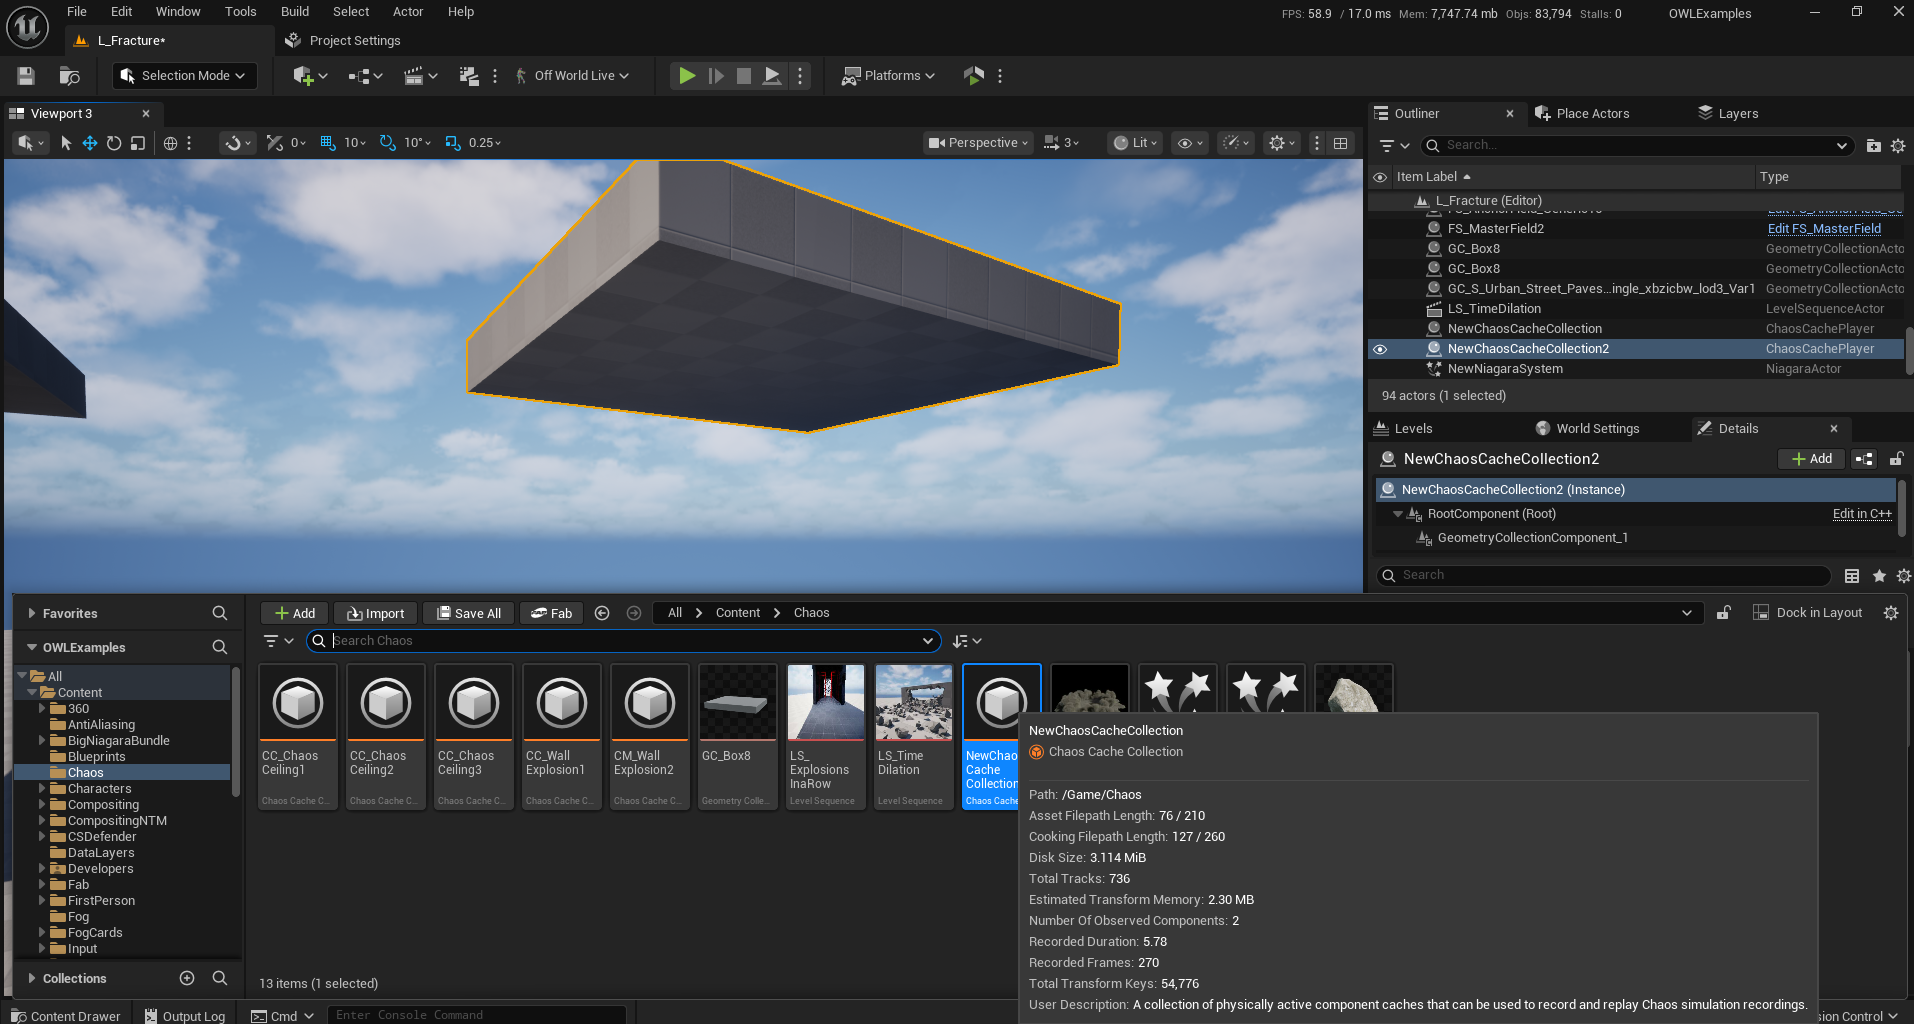Open the Off World Live dropdown
This screenshot has width=1914, height=1024.
pyautogui.click(x=572, y=76)
